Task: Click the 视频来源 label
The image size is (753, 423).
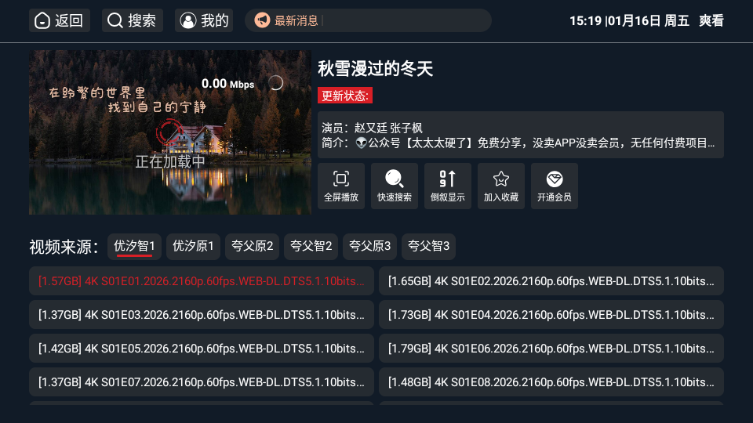Action: [63, 247]
